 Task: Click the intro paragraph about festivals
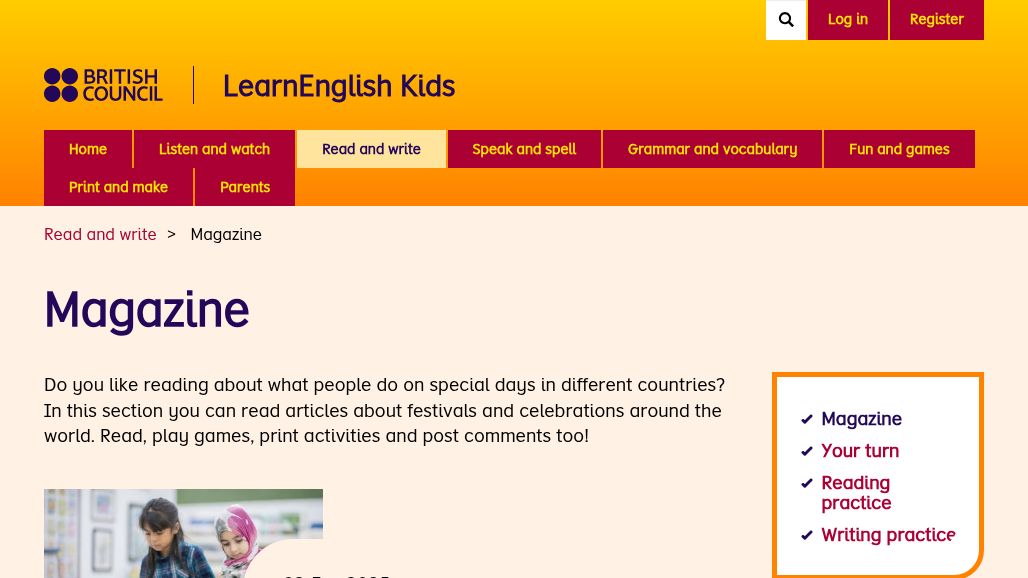coord(384,410)
